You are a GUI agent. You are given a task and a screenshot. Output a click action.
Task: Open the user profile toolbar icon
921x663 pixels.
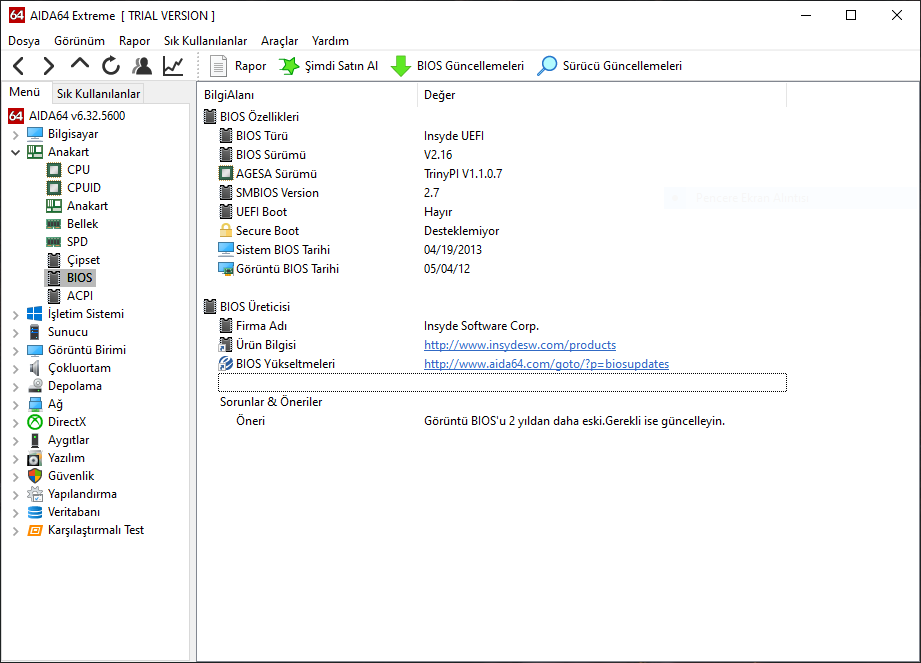pos(142,66)
